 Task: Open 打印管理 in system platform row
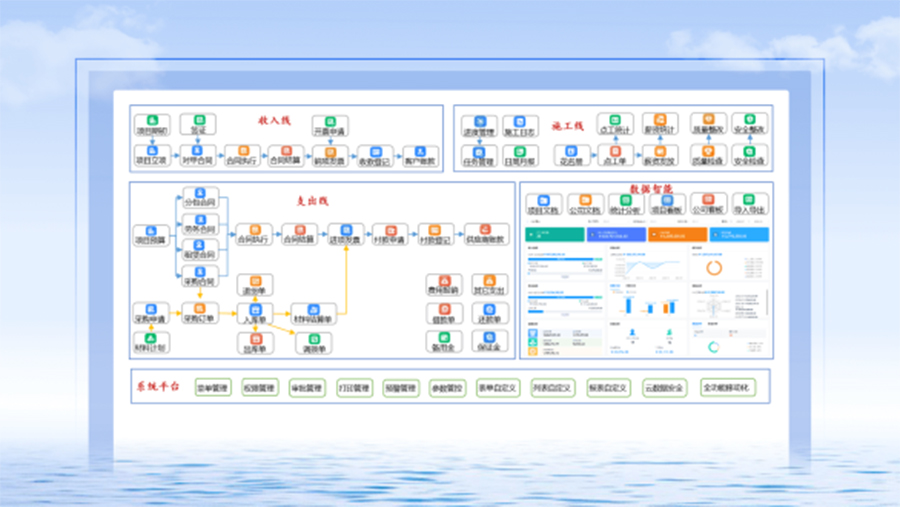point(354,387)
